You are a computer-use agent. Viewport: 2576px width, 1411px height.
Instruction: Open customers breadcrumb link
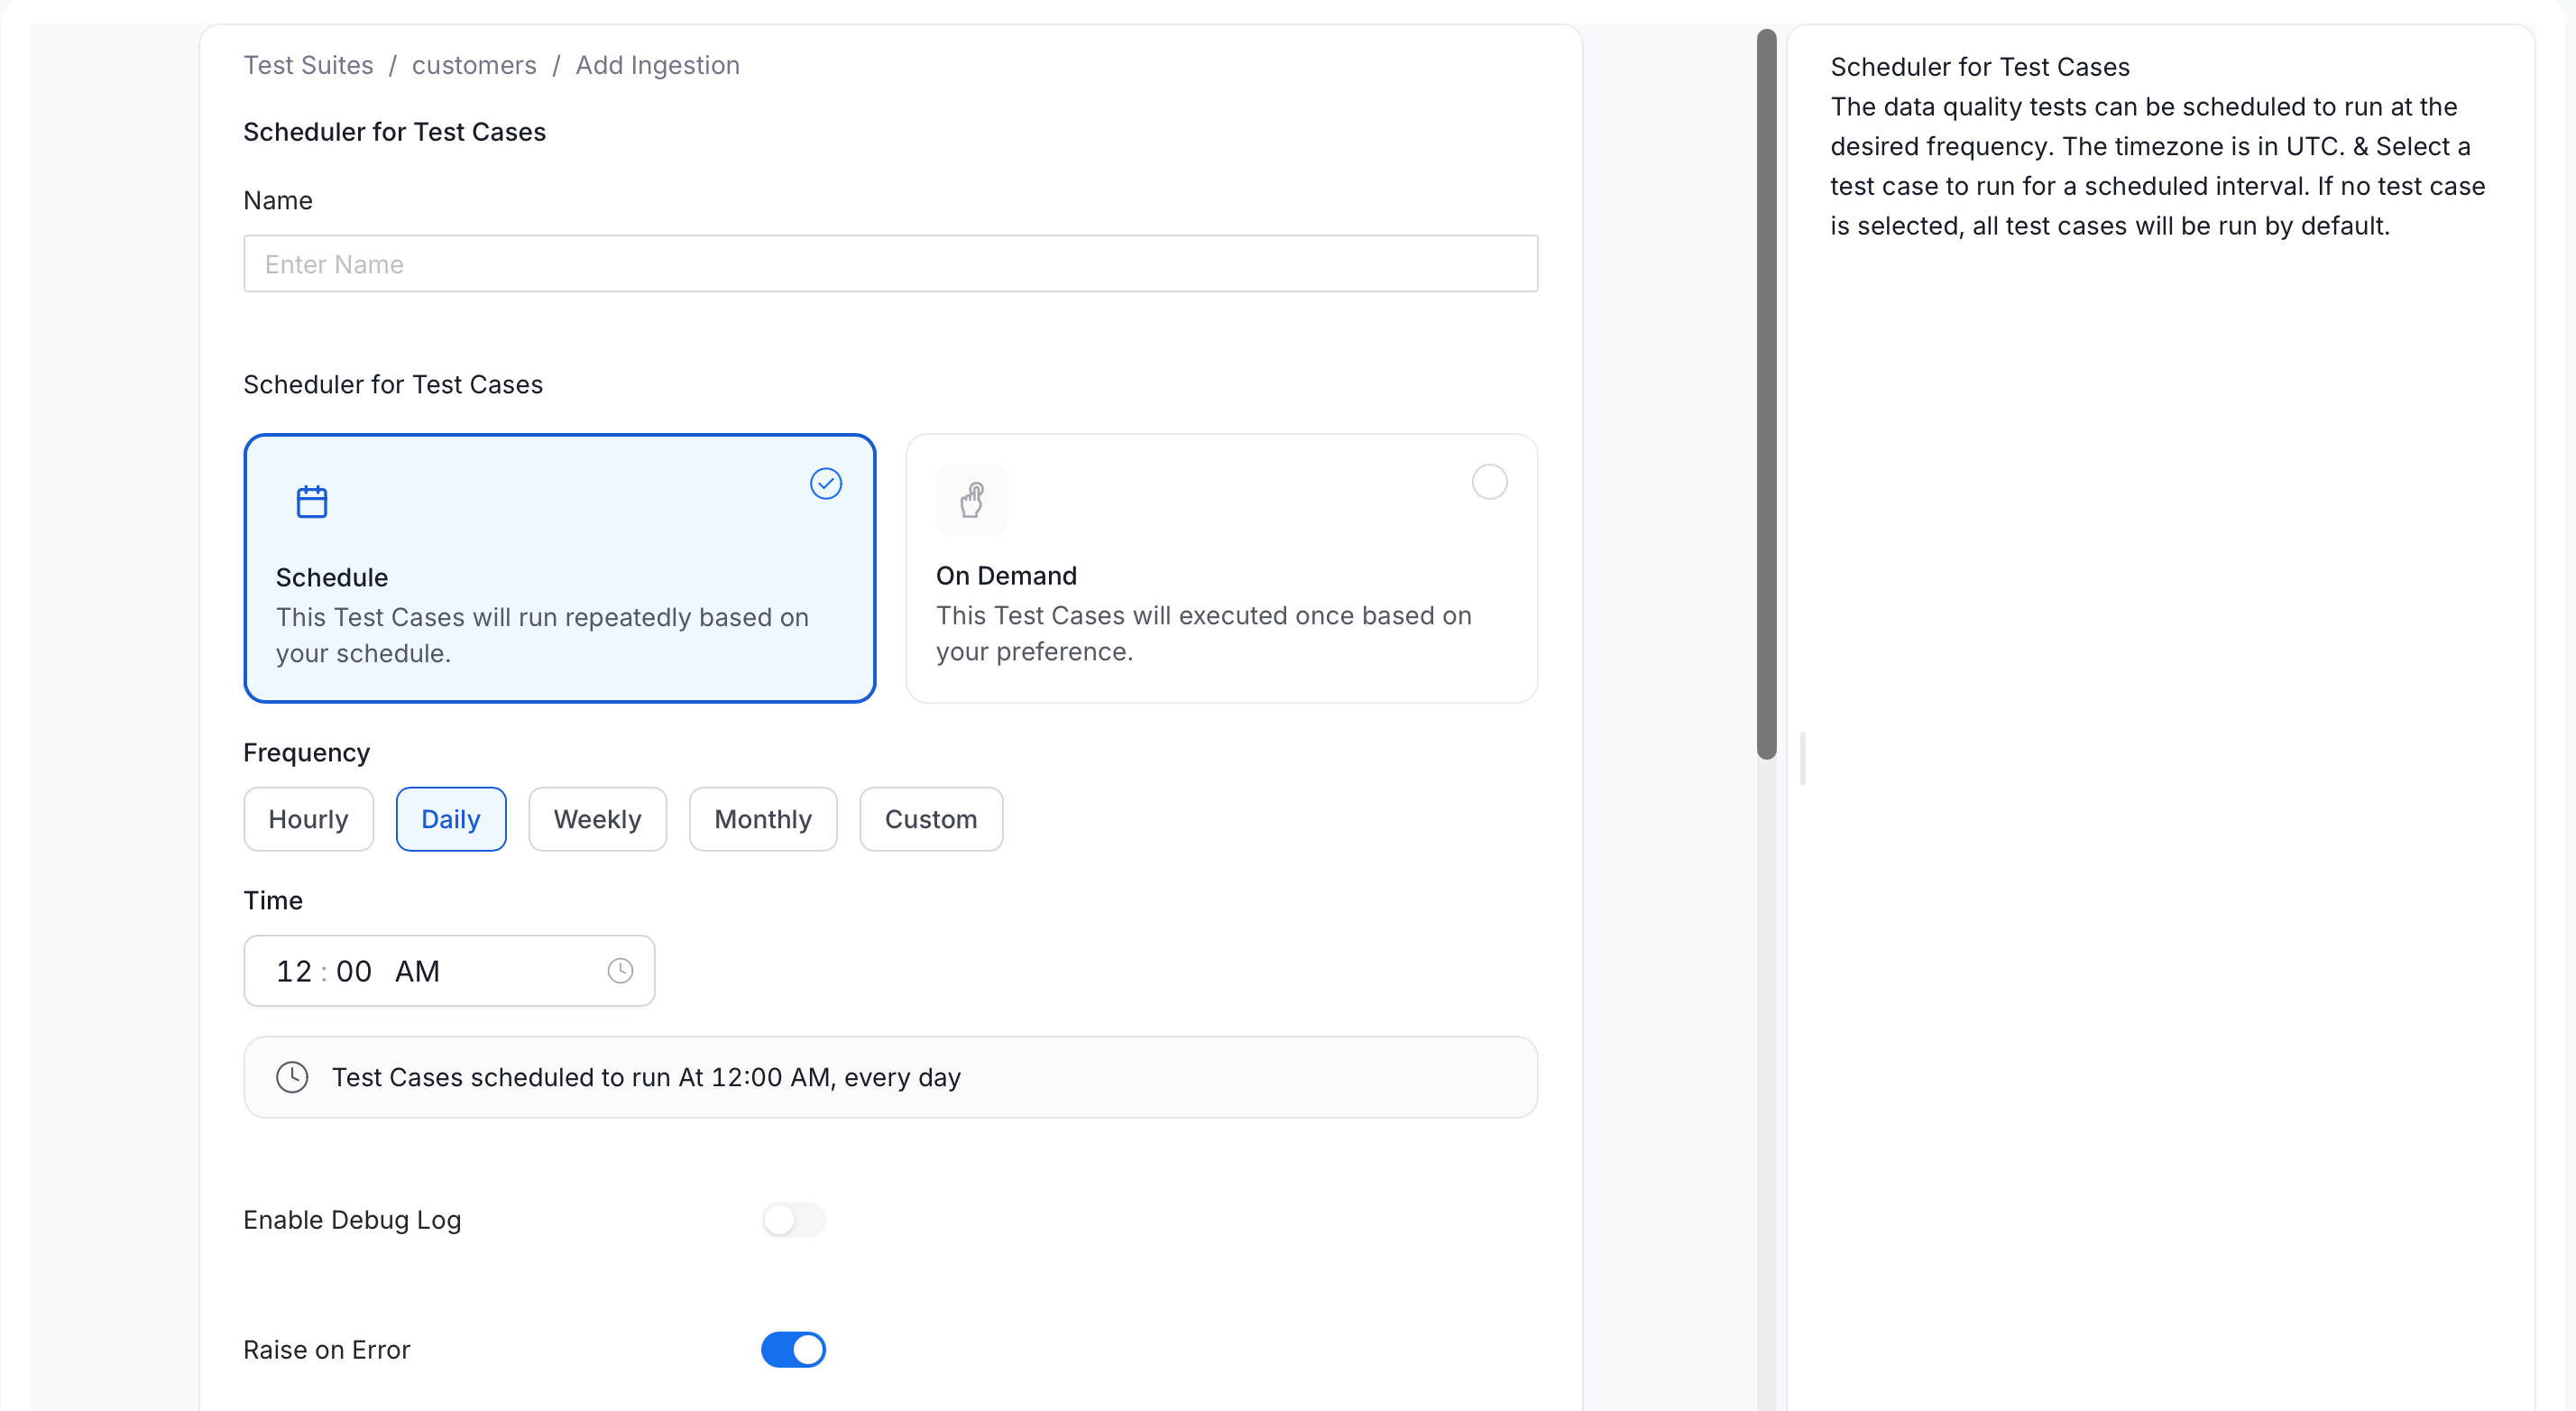(x=474, y=65)
